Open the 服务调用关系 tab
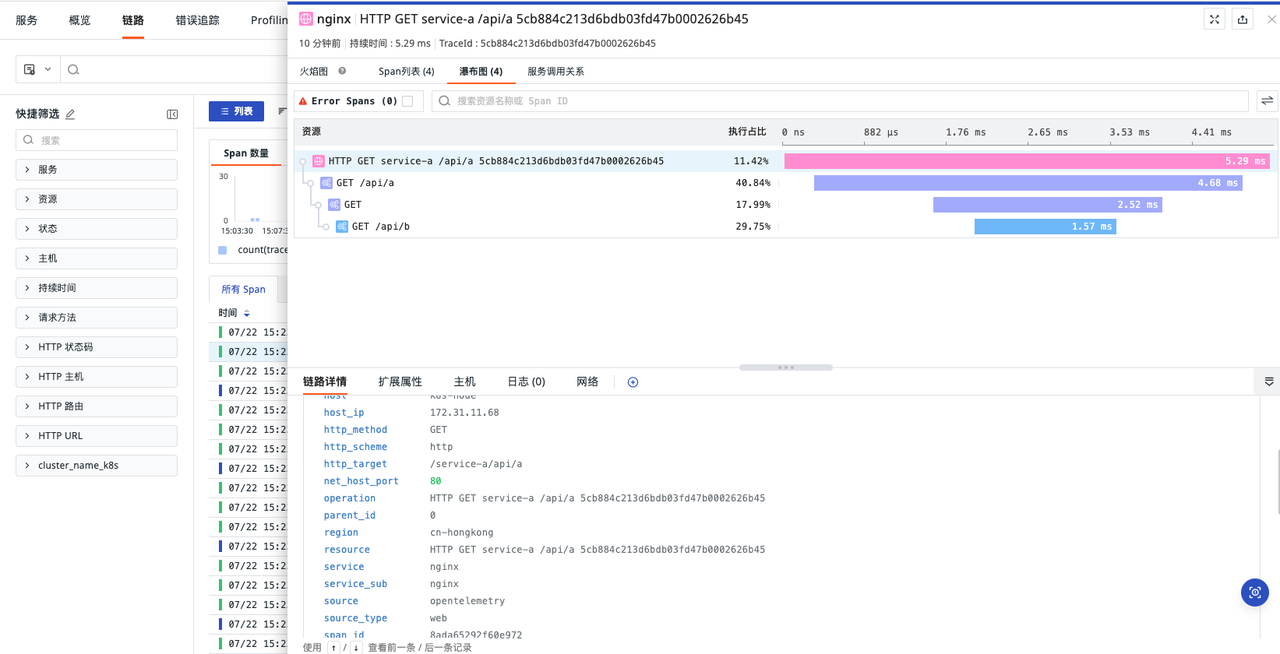Viewport: 1280px width, 654px height. tap(556, 71)
